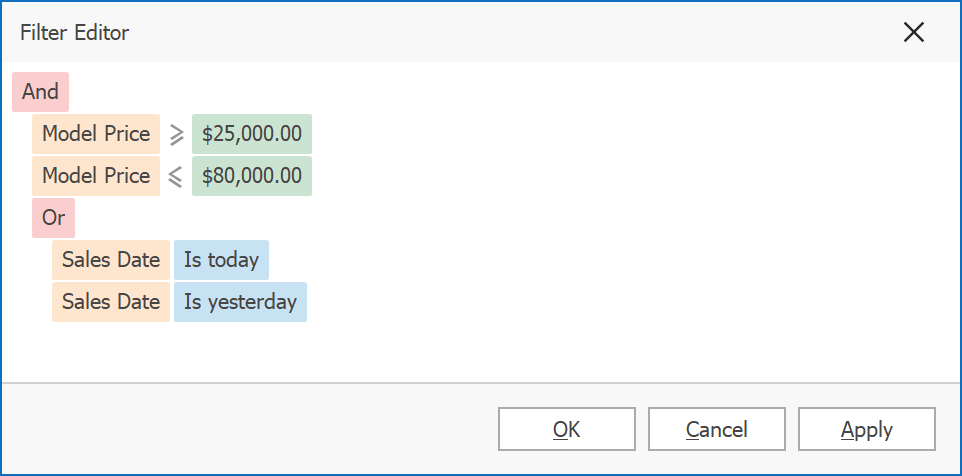
Task: Select the Sales Date field beside Is yesterday
Action: pyautogui.click(x=111, y=302)
